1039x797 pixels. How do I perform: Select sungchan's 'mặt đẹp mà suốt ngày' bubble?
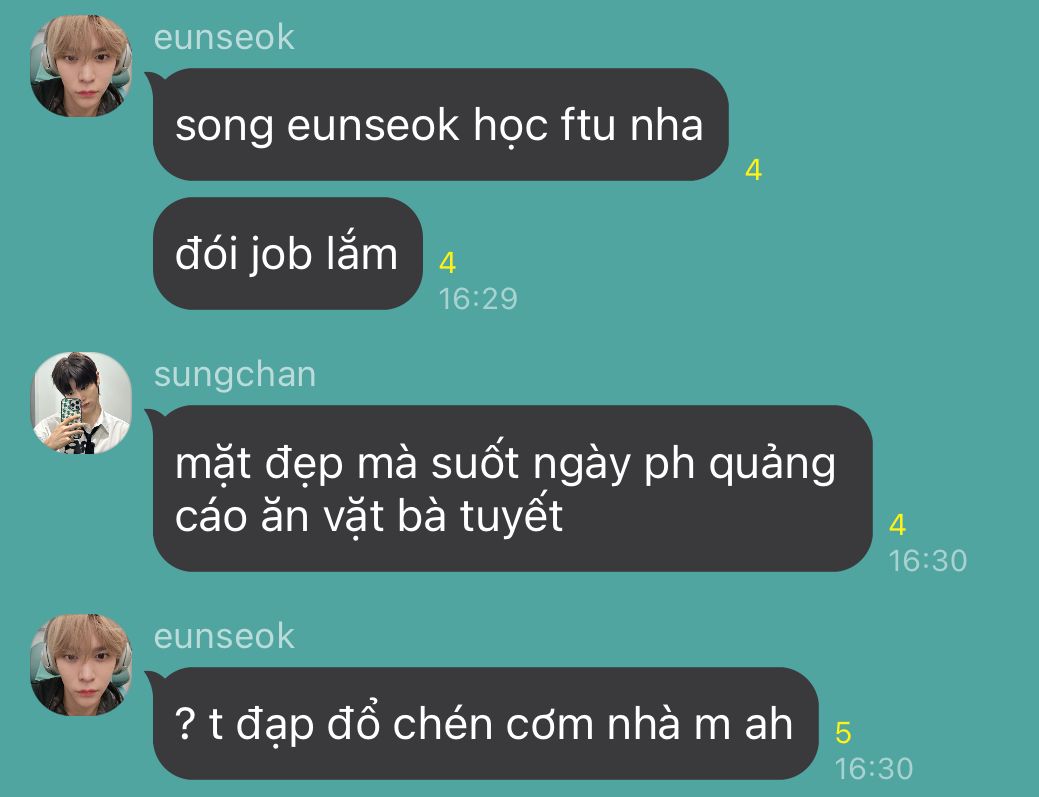(x=512, y=488)
